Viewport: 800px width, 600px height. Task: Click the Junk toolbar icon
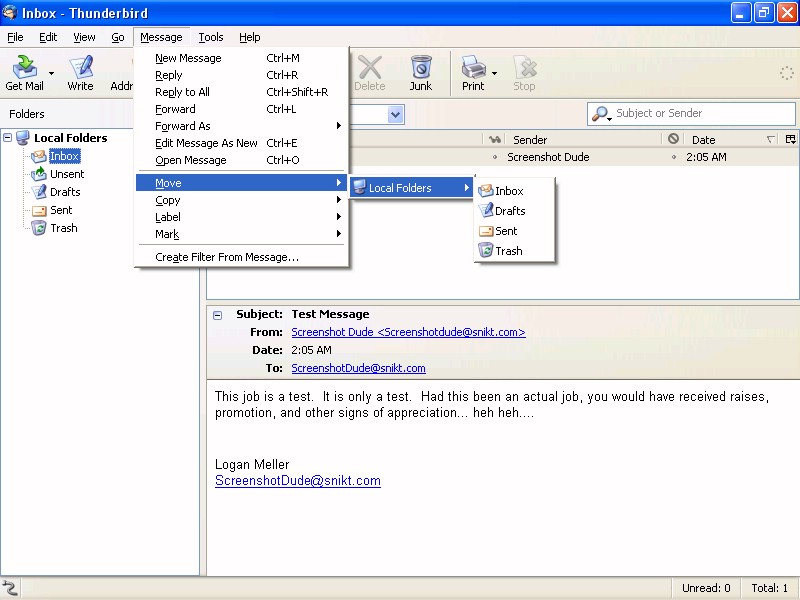point(421,73)
